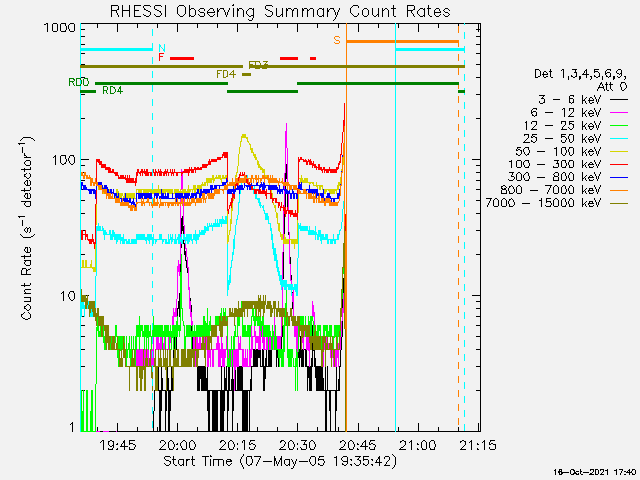Click the '25 - 50 keV' legend label
This screenshot has width=640, height=480.
[562, 139]
